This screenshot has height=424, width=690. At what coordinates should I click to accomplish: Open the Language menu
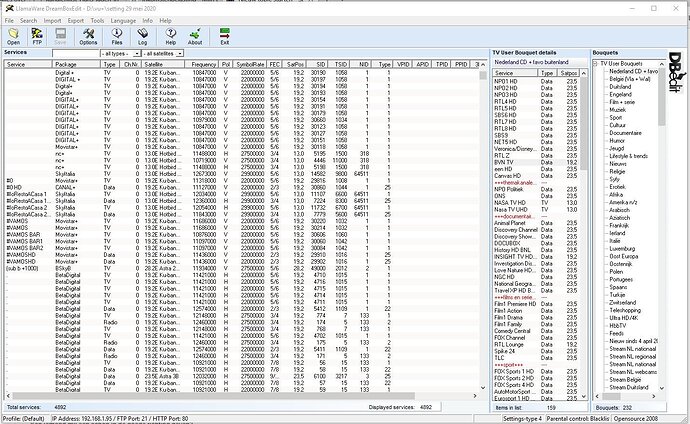(x=123, y=21)
